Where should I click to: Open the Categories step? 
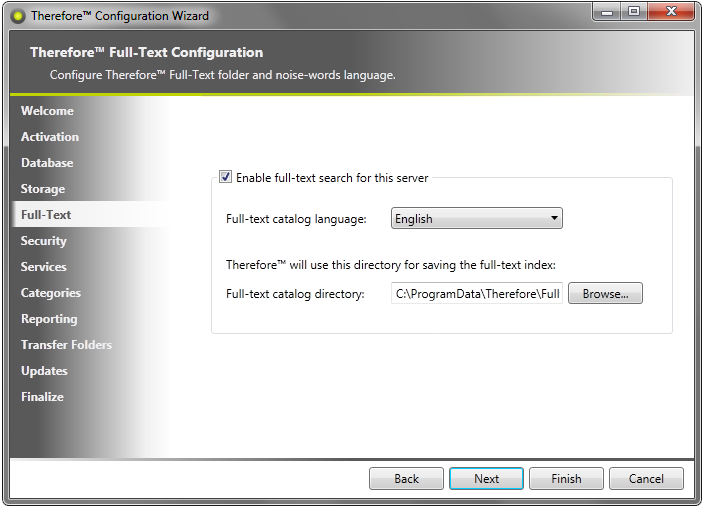click(51, 292)
